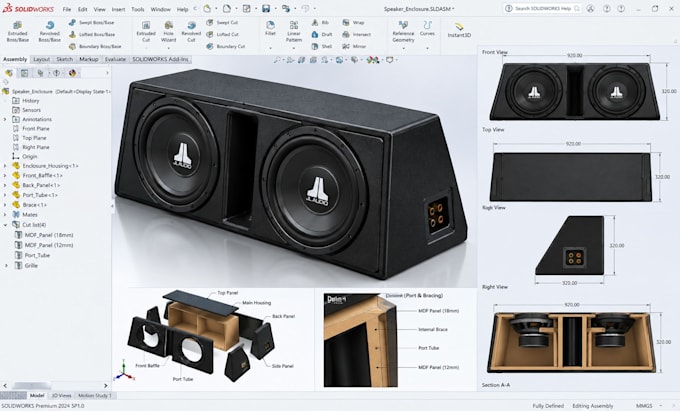Click the Edit Appearance colored icon
This screenshot has width=680, height=411.
373,60
